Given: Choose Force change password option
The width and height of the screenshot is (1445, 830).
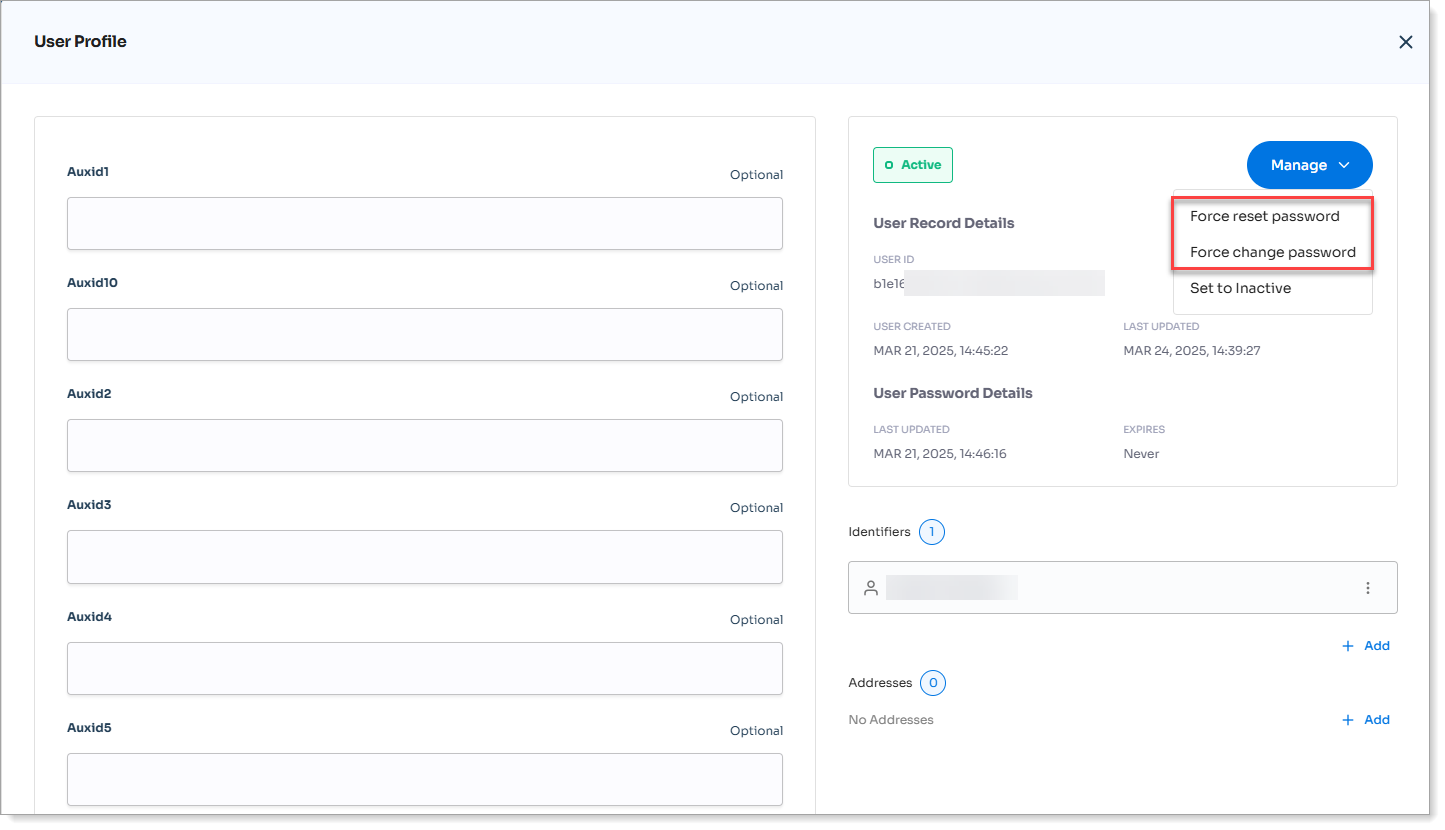Looking at the screenshot, I should click(x=1272, y=252).
